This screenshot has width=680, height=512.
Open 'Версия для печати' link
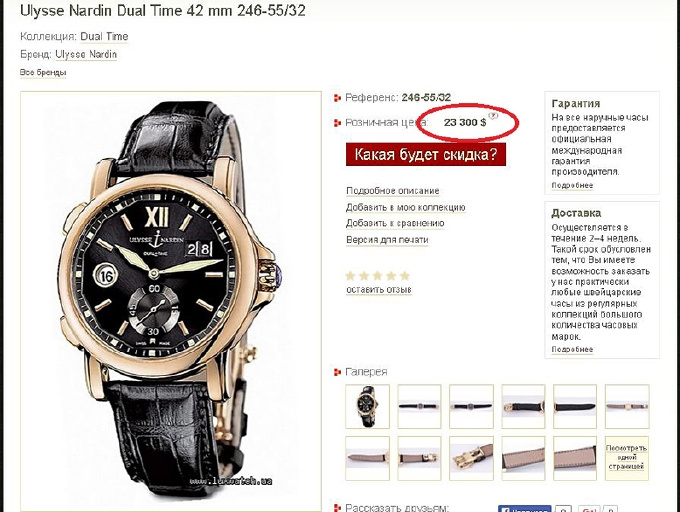(x=387, y=240)
